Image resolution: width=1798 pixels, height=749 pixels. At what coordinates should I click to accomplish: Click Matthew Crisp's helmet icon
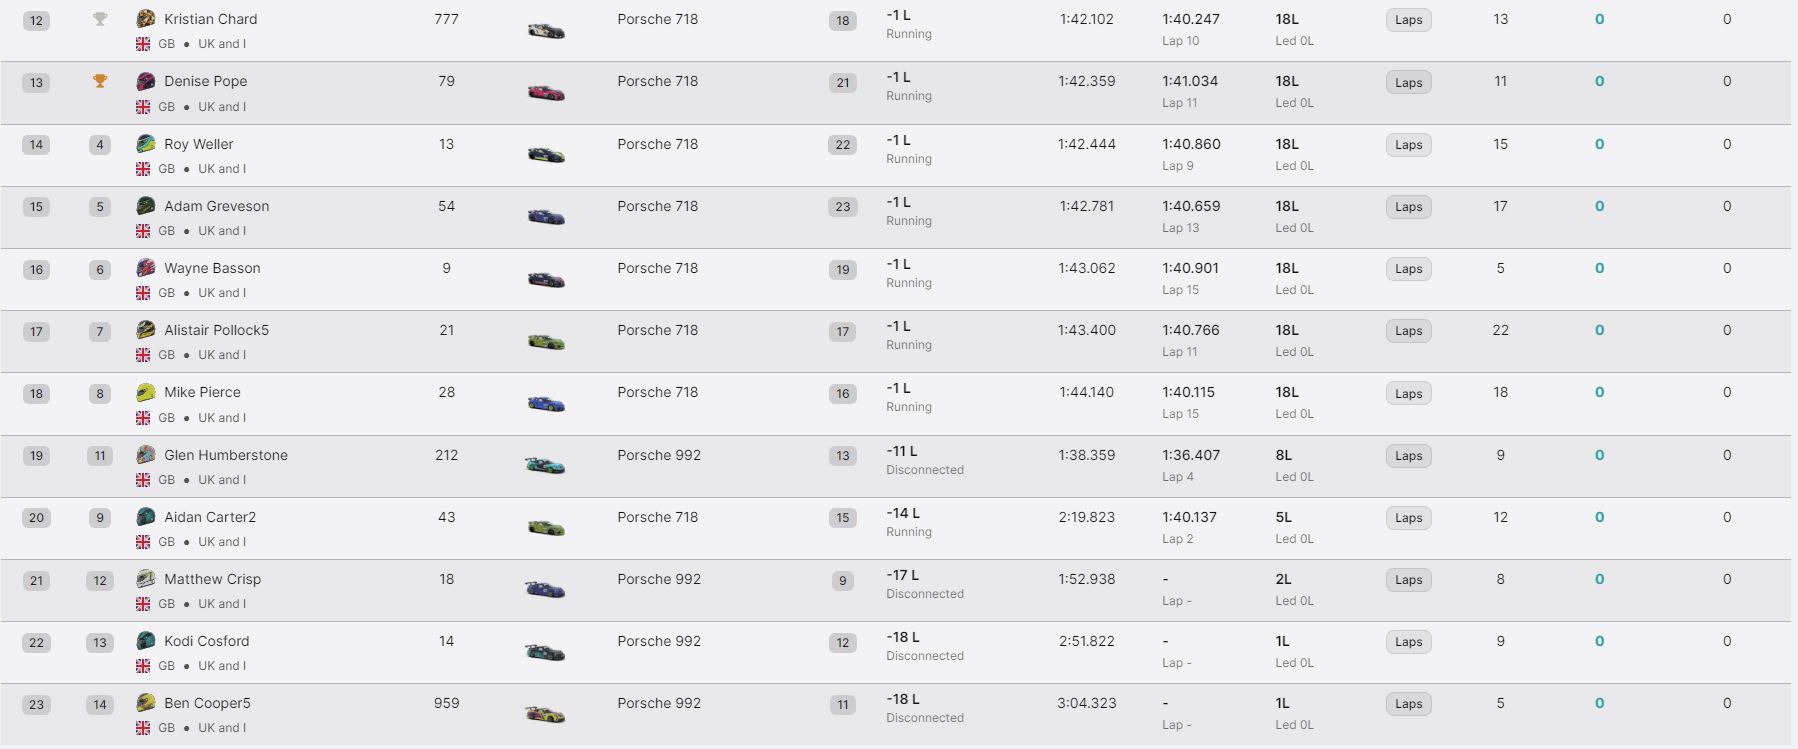click(146, 579)
